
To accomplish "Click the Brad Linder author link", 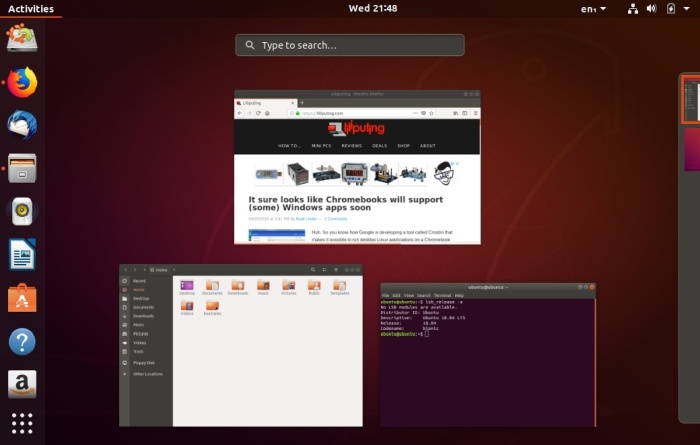I will tap(306, 219).
